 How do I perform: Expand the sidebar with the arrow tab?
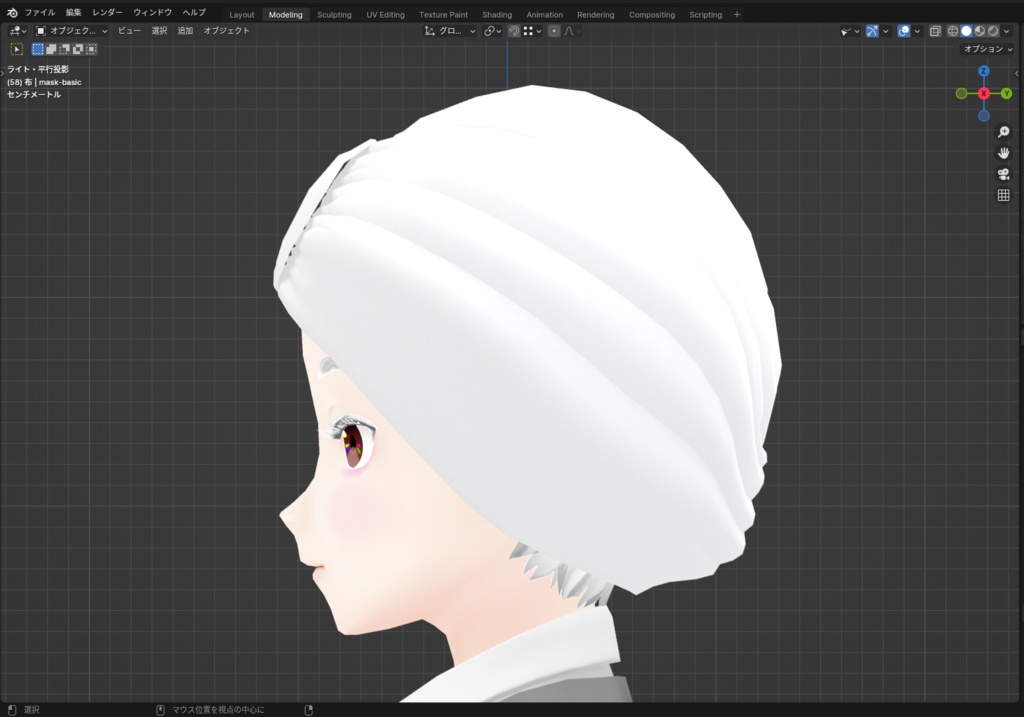(1017, 73)
